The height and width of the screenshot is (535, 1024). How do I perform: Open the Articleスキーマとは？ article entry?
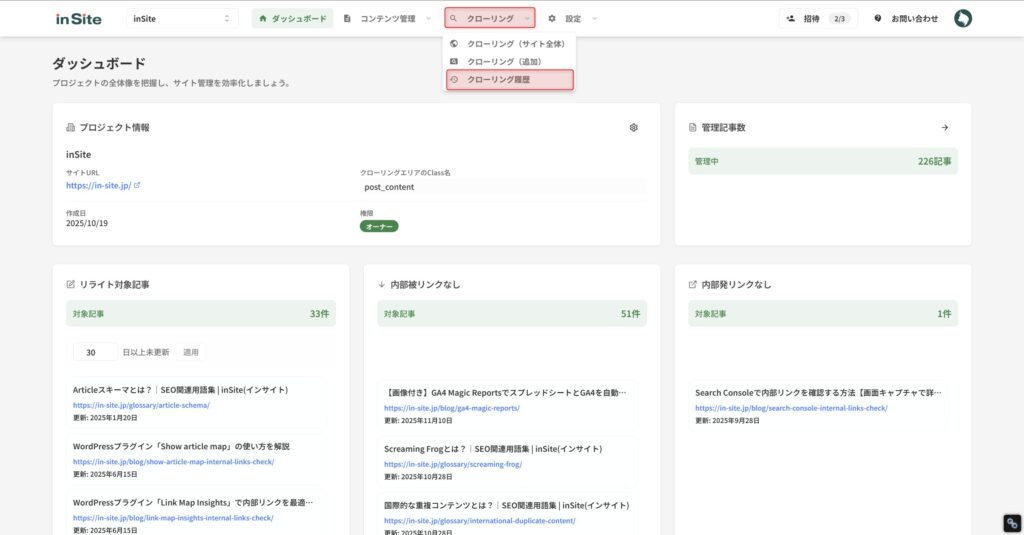click(x=180, y=390)
